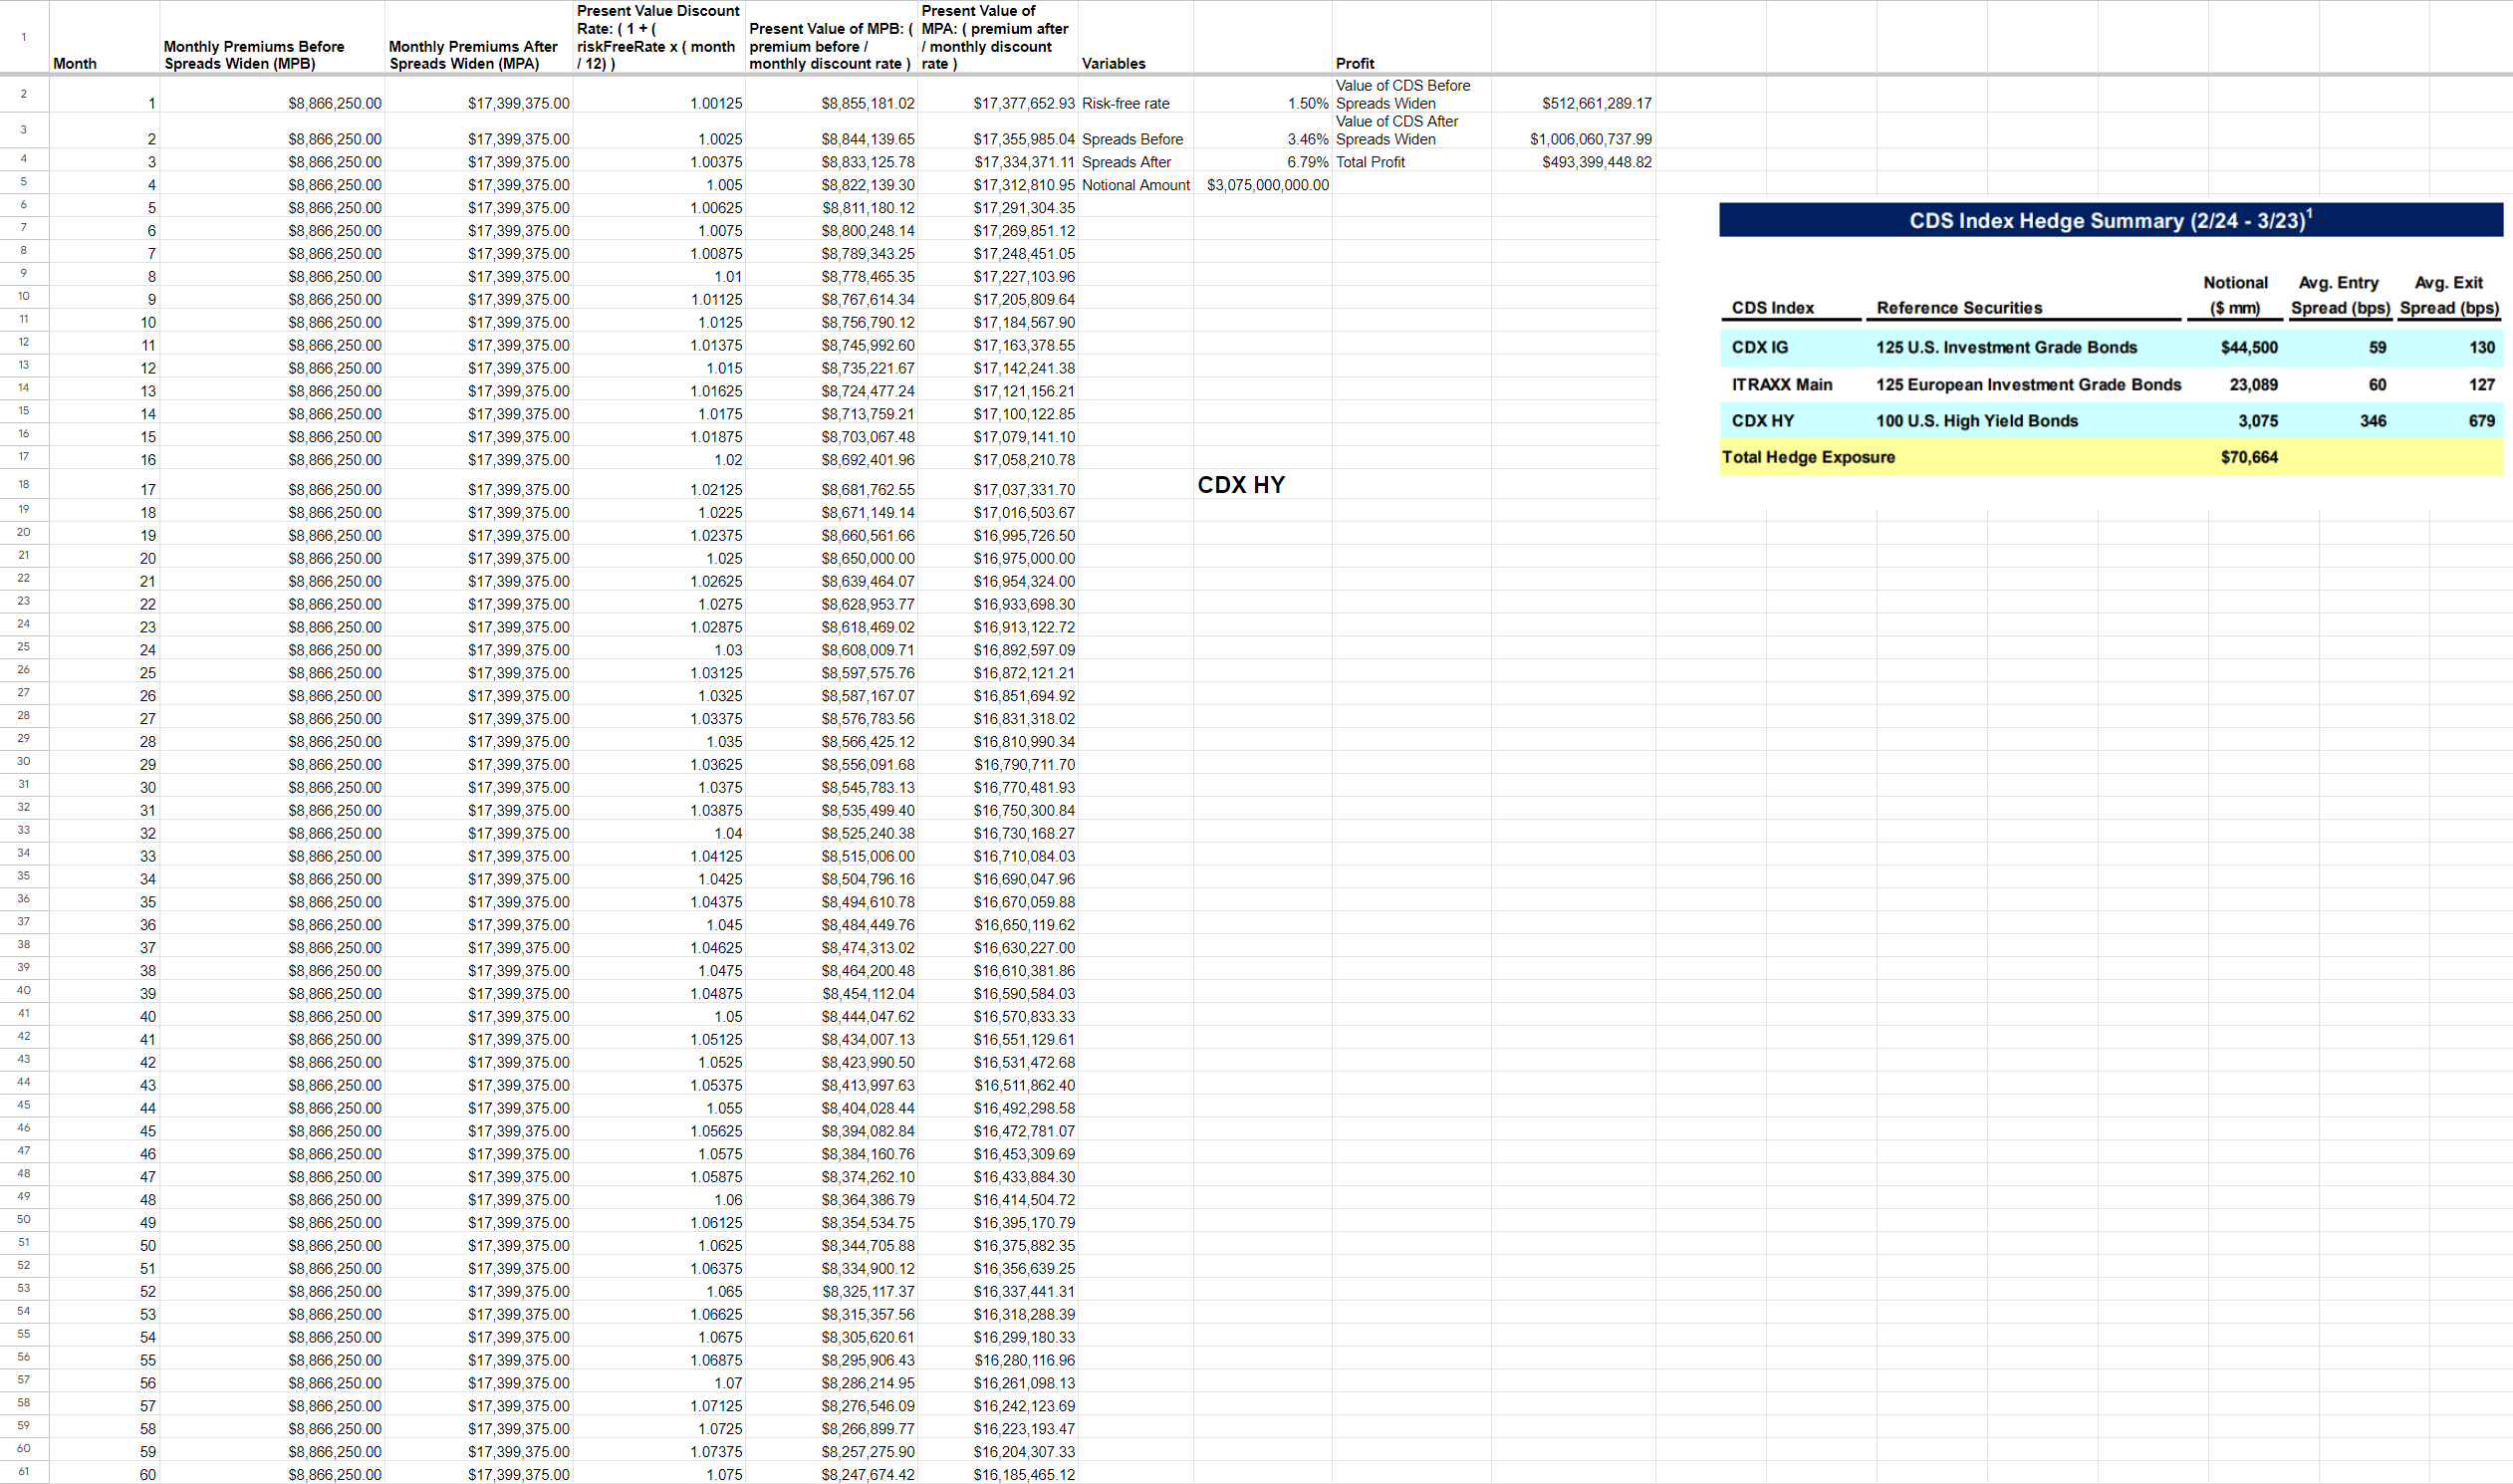The width and height of the screenshot is (2513, 1484).
Task: Click the $44,500 notional for CDX IG
Action: pos(2249,347)
